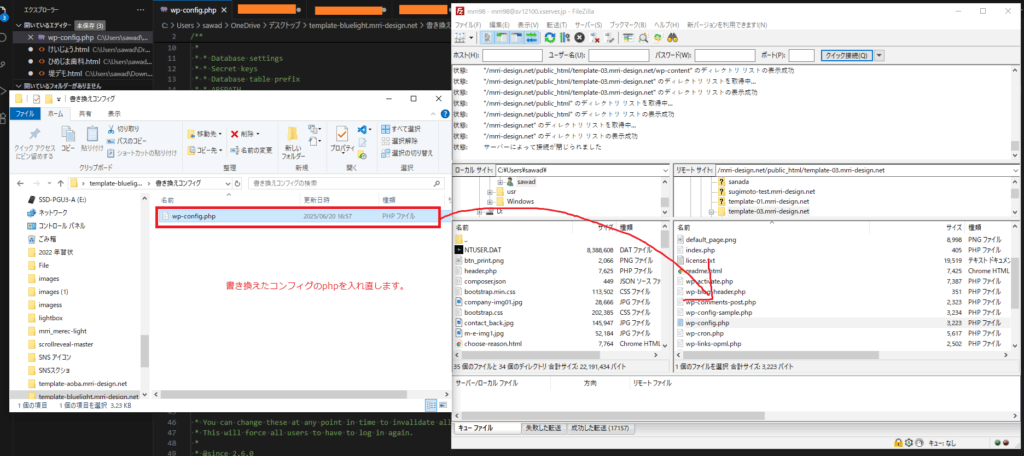Image resolution: width=1024 pixels, height=456 pixels.
Task: Click the refresh file list icon in FileZilla
Action: 549,38
